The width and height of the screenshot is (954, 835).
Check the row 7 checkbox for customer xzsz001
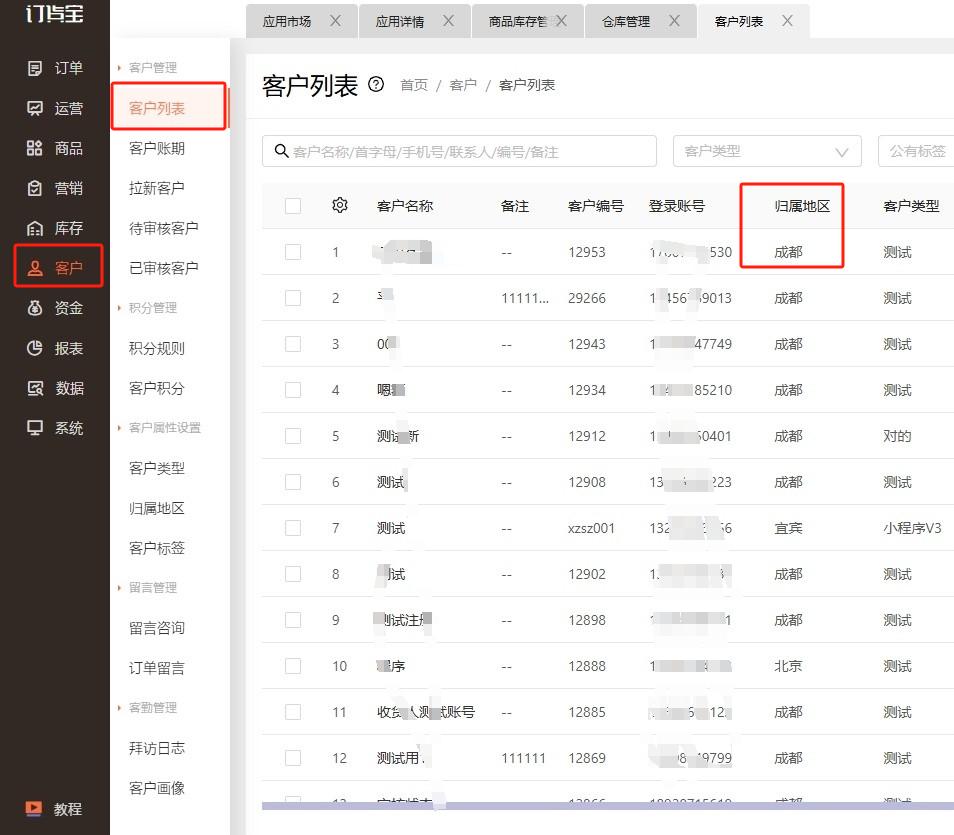pos(293,528)
